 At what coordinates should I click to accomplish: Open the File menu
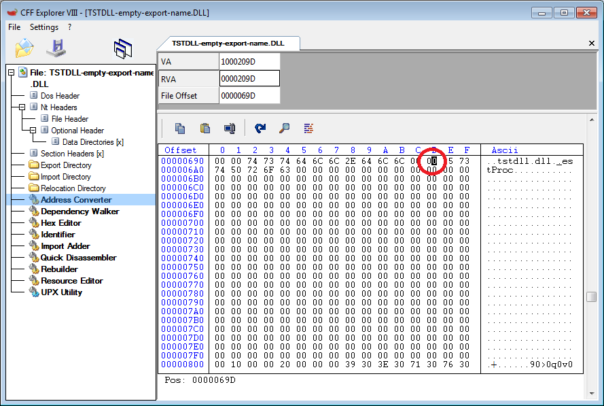click(x=14, y=27)
